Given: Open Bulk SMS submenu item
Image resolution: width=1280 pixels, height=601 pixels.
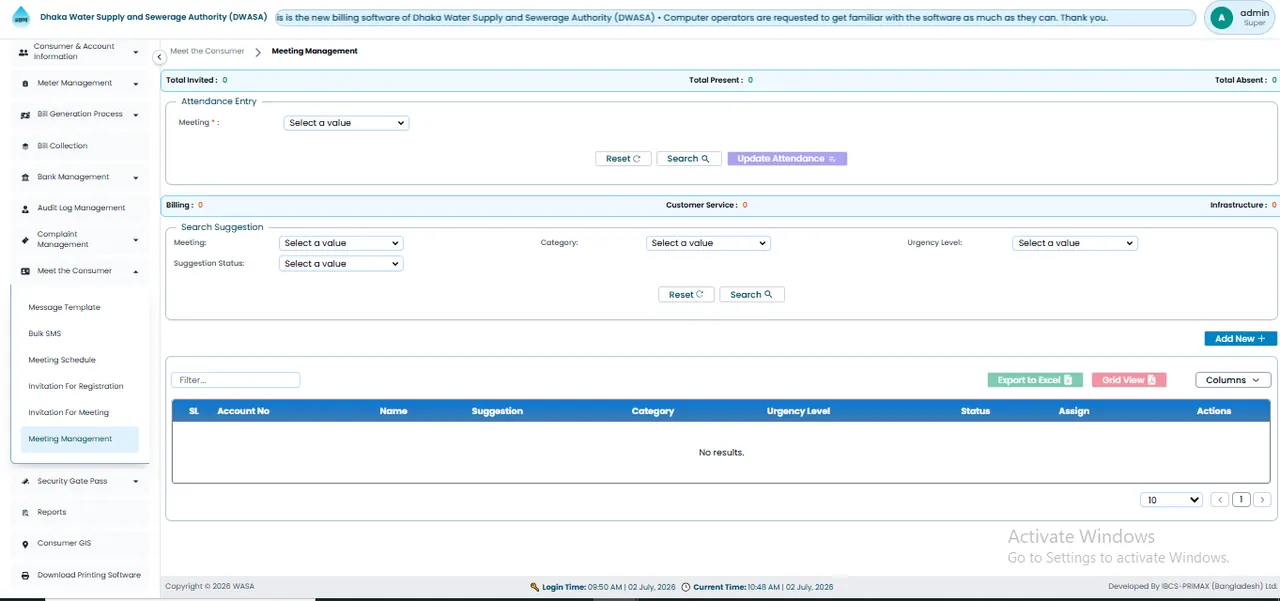Looking at the screenshot, I should [x=45, y=334].
